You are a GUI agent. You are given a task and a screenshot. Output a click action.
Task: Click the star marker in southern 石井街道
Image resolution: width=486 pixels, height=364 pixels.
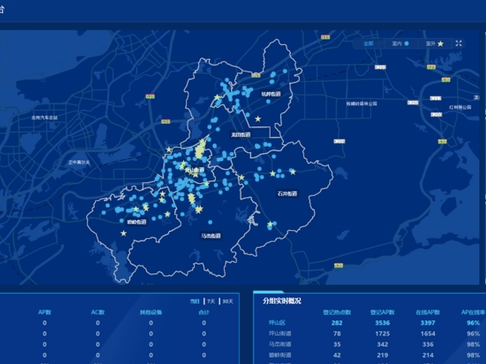pos(270,224)
